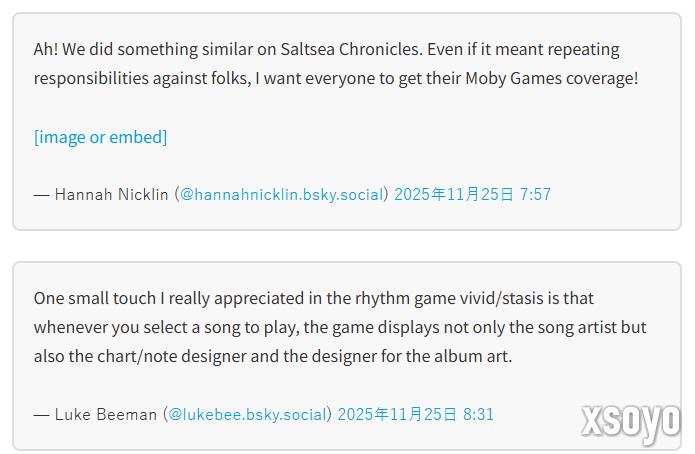
Task: Click the xsoyo watermark logo
Action: 631,423
